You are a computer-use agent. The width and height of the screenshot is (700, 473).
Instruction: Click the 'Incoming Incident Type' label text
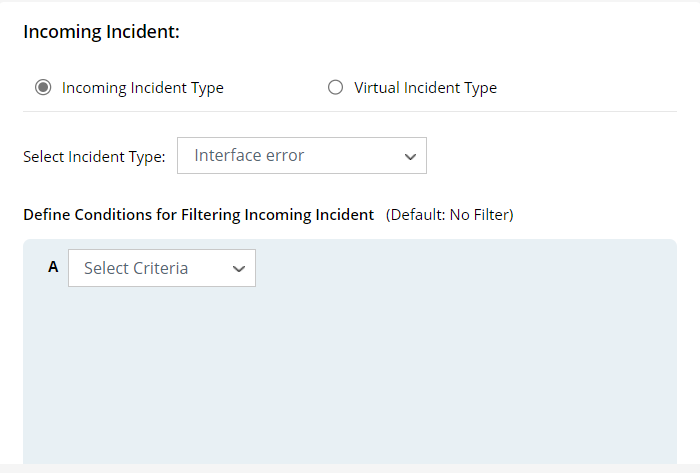(x=142, y=88)
